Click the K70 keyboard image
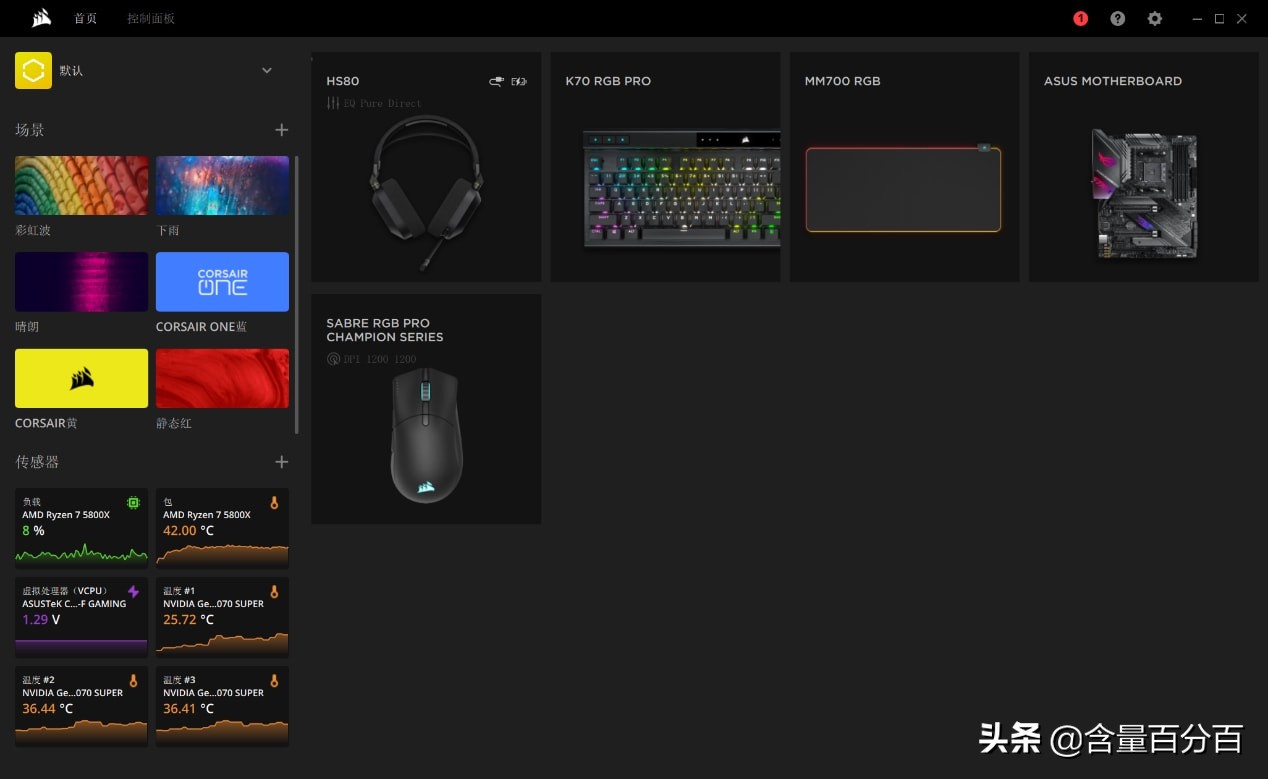The width and height of the screenshot is (1268, 779). click(x=682, y=189)
